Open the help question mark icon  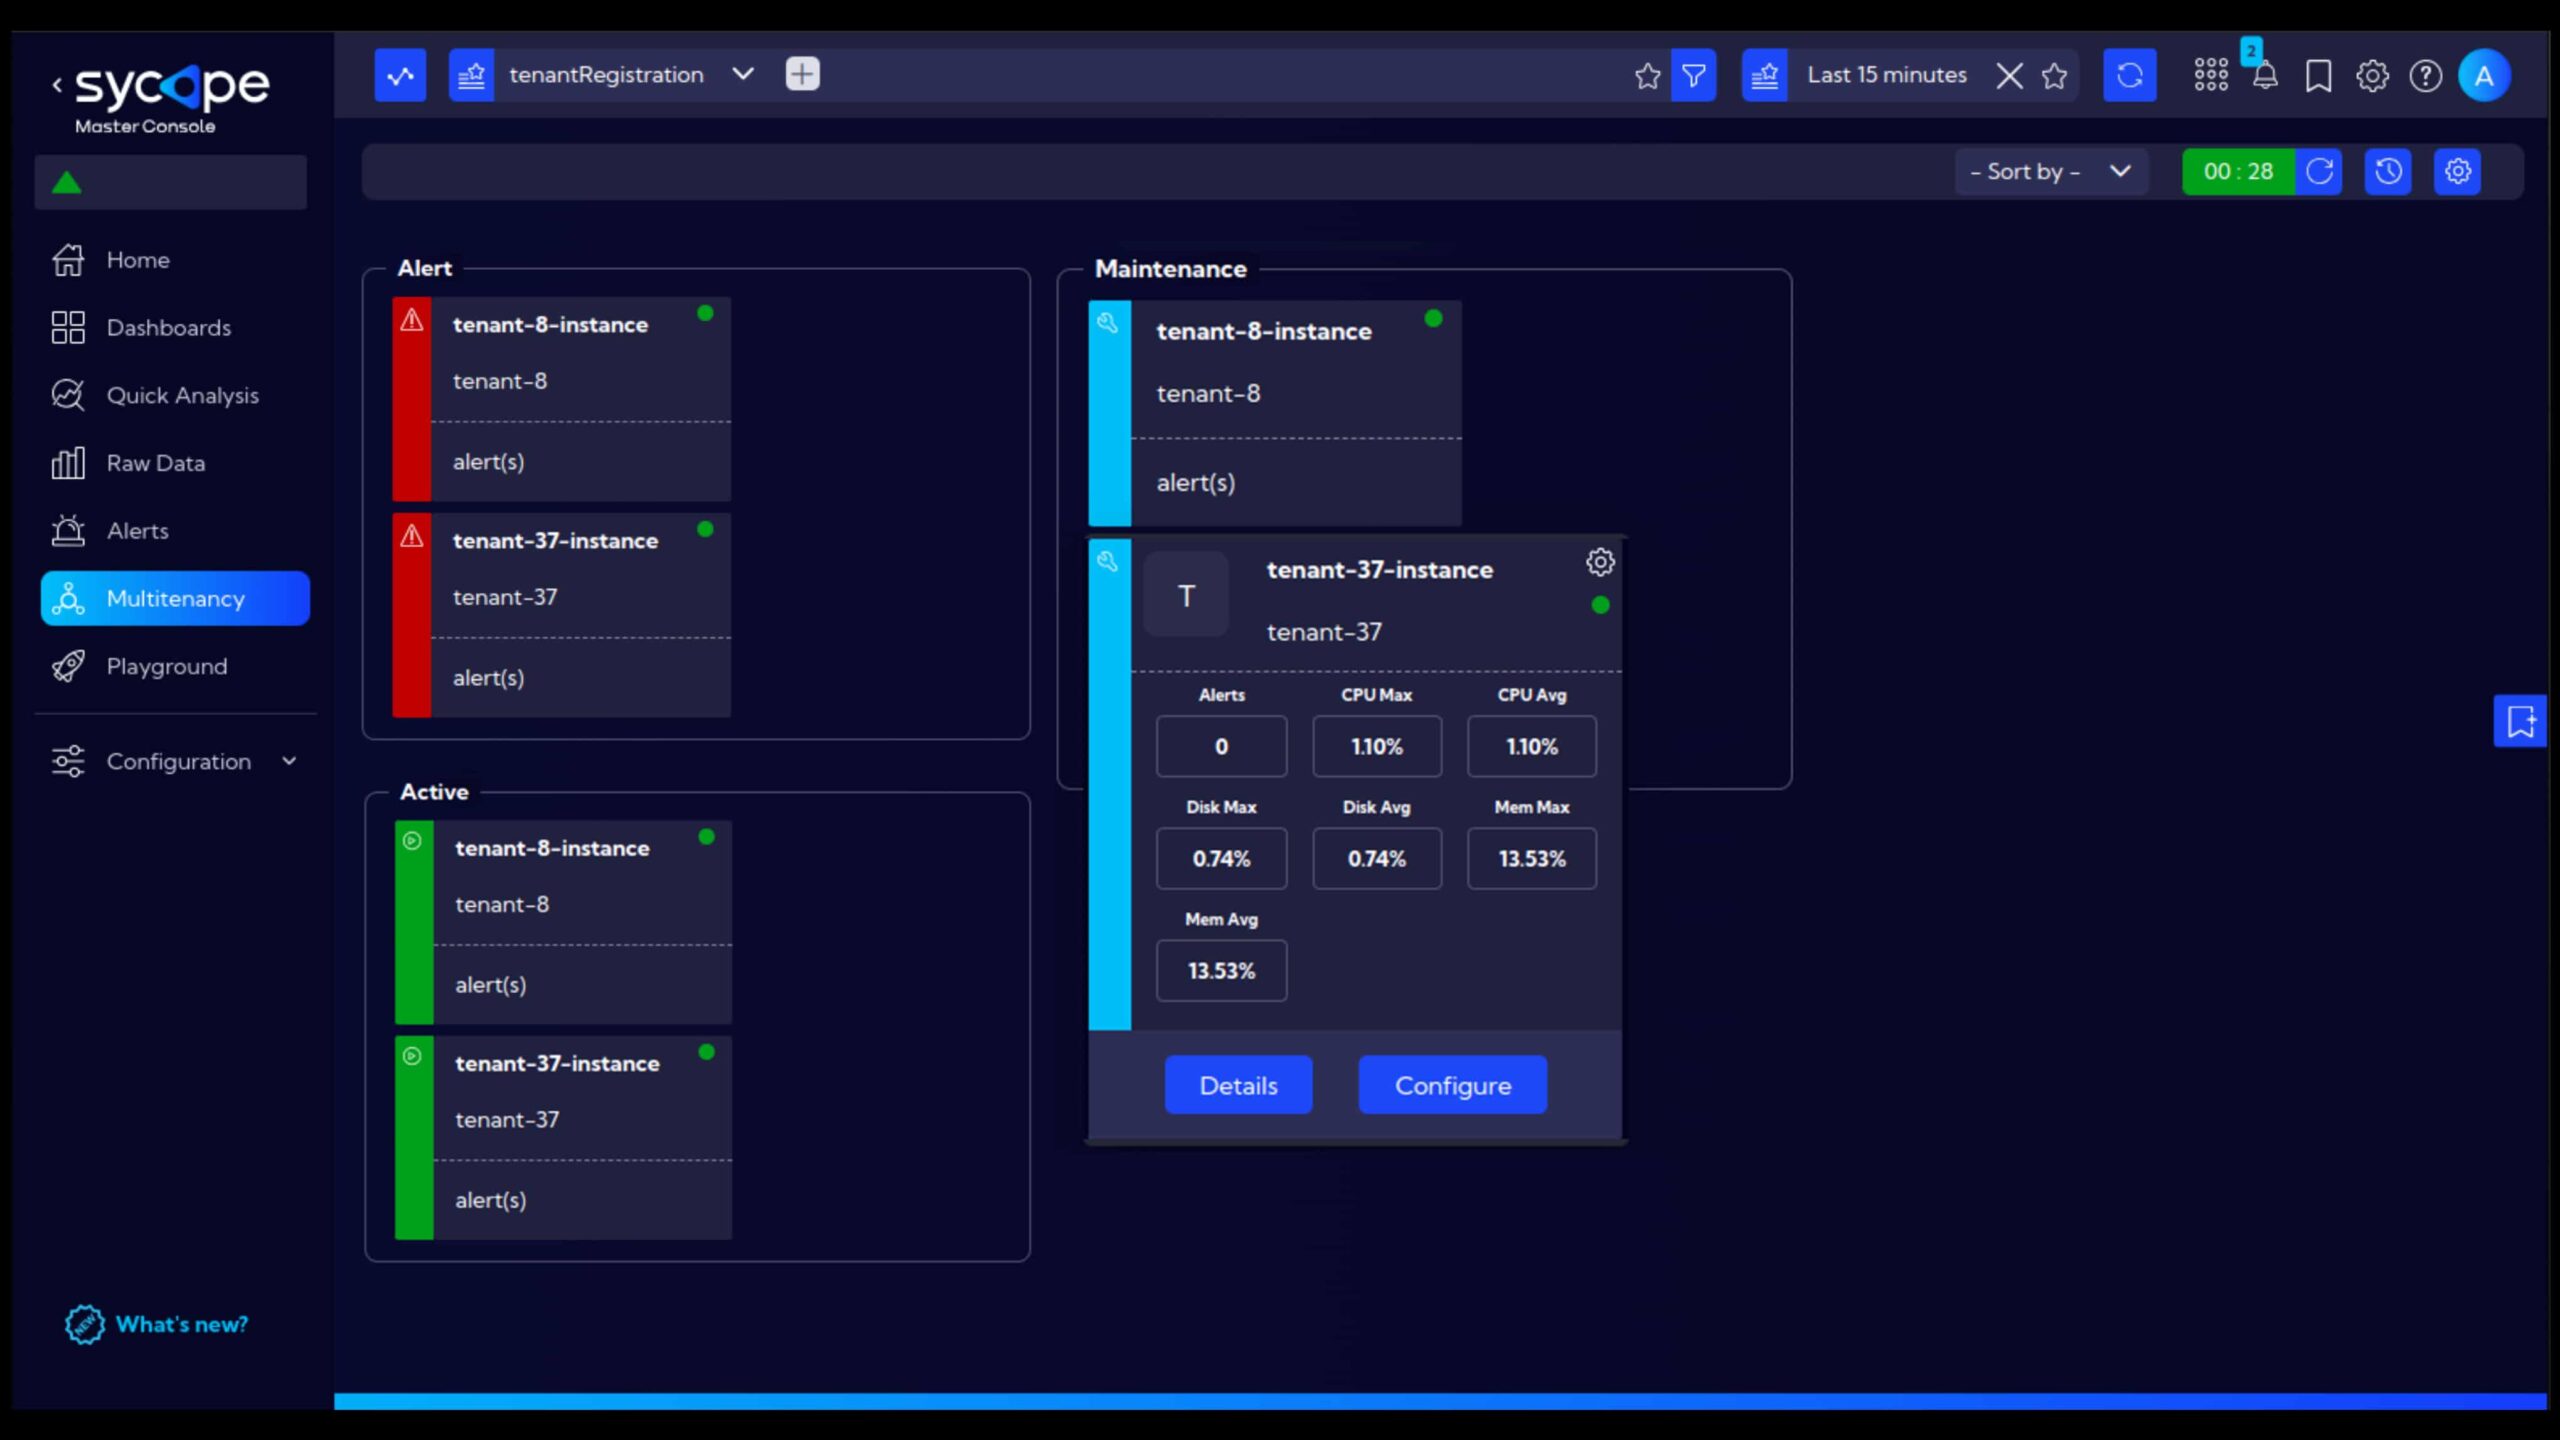(x=2425, y=76)
